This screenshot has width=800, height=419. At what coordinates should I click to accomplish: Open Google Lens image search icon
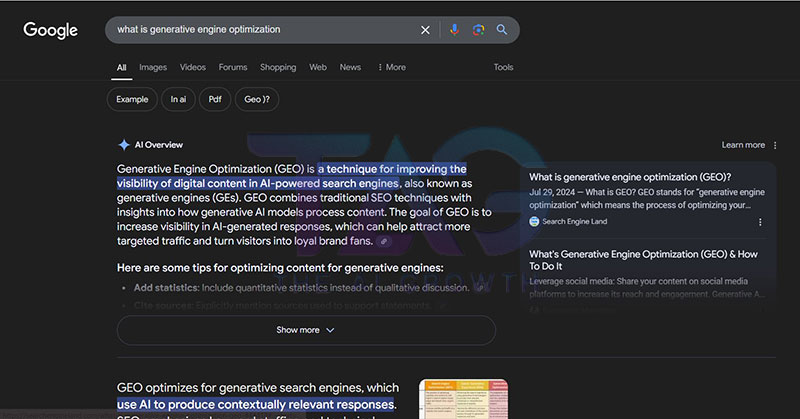(x=478, y=30)
